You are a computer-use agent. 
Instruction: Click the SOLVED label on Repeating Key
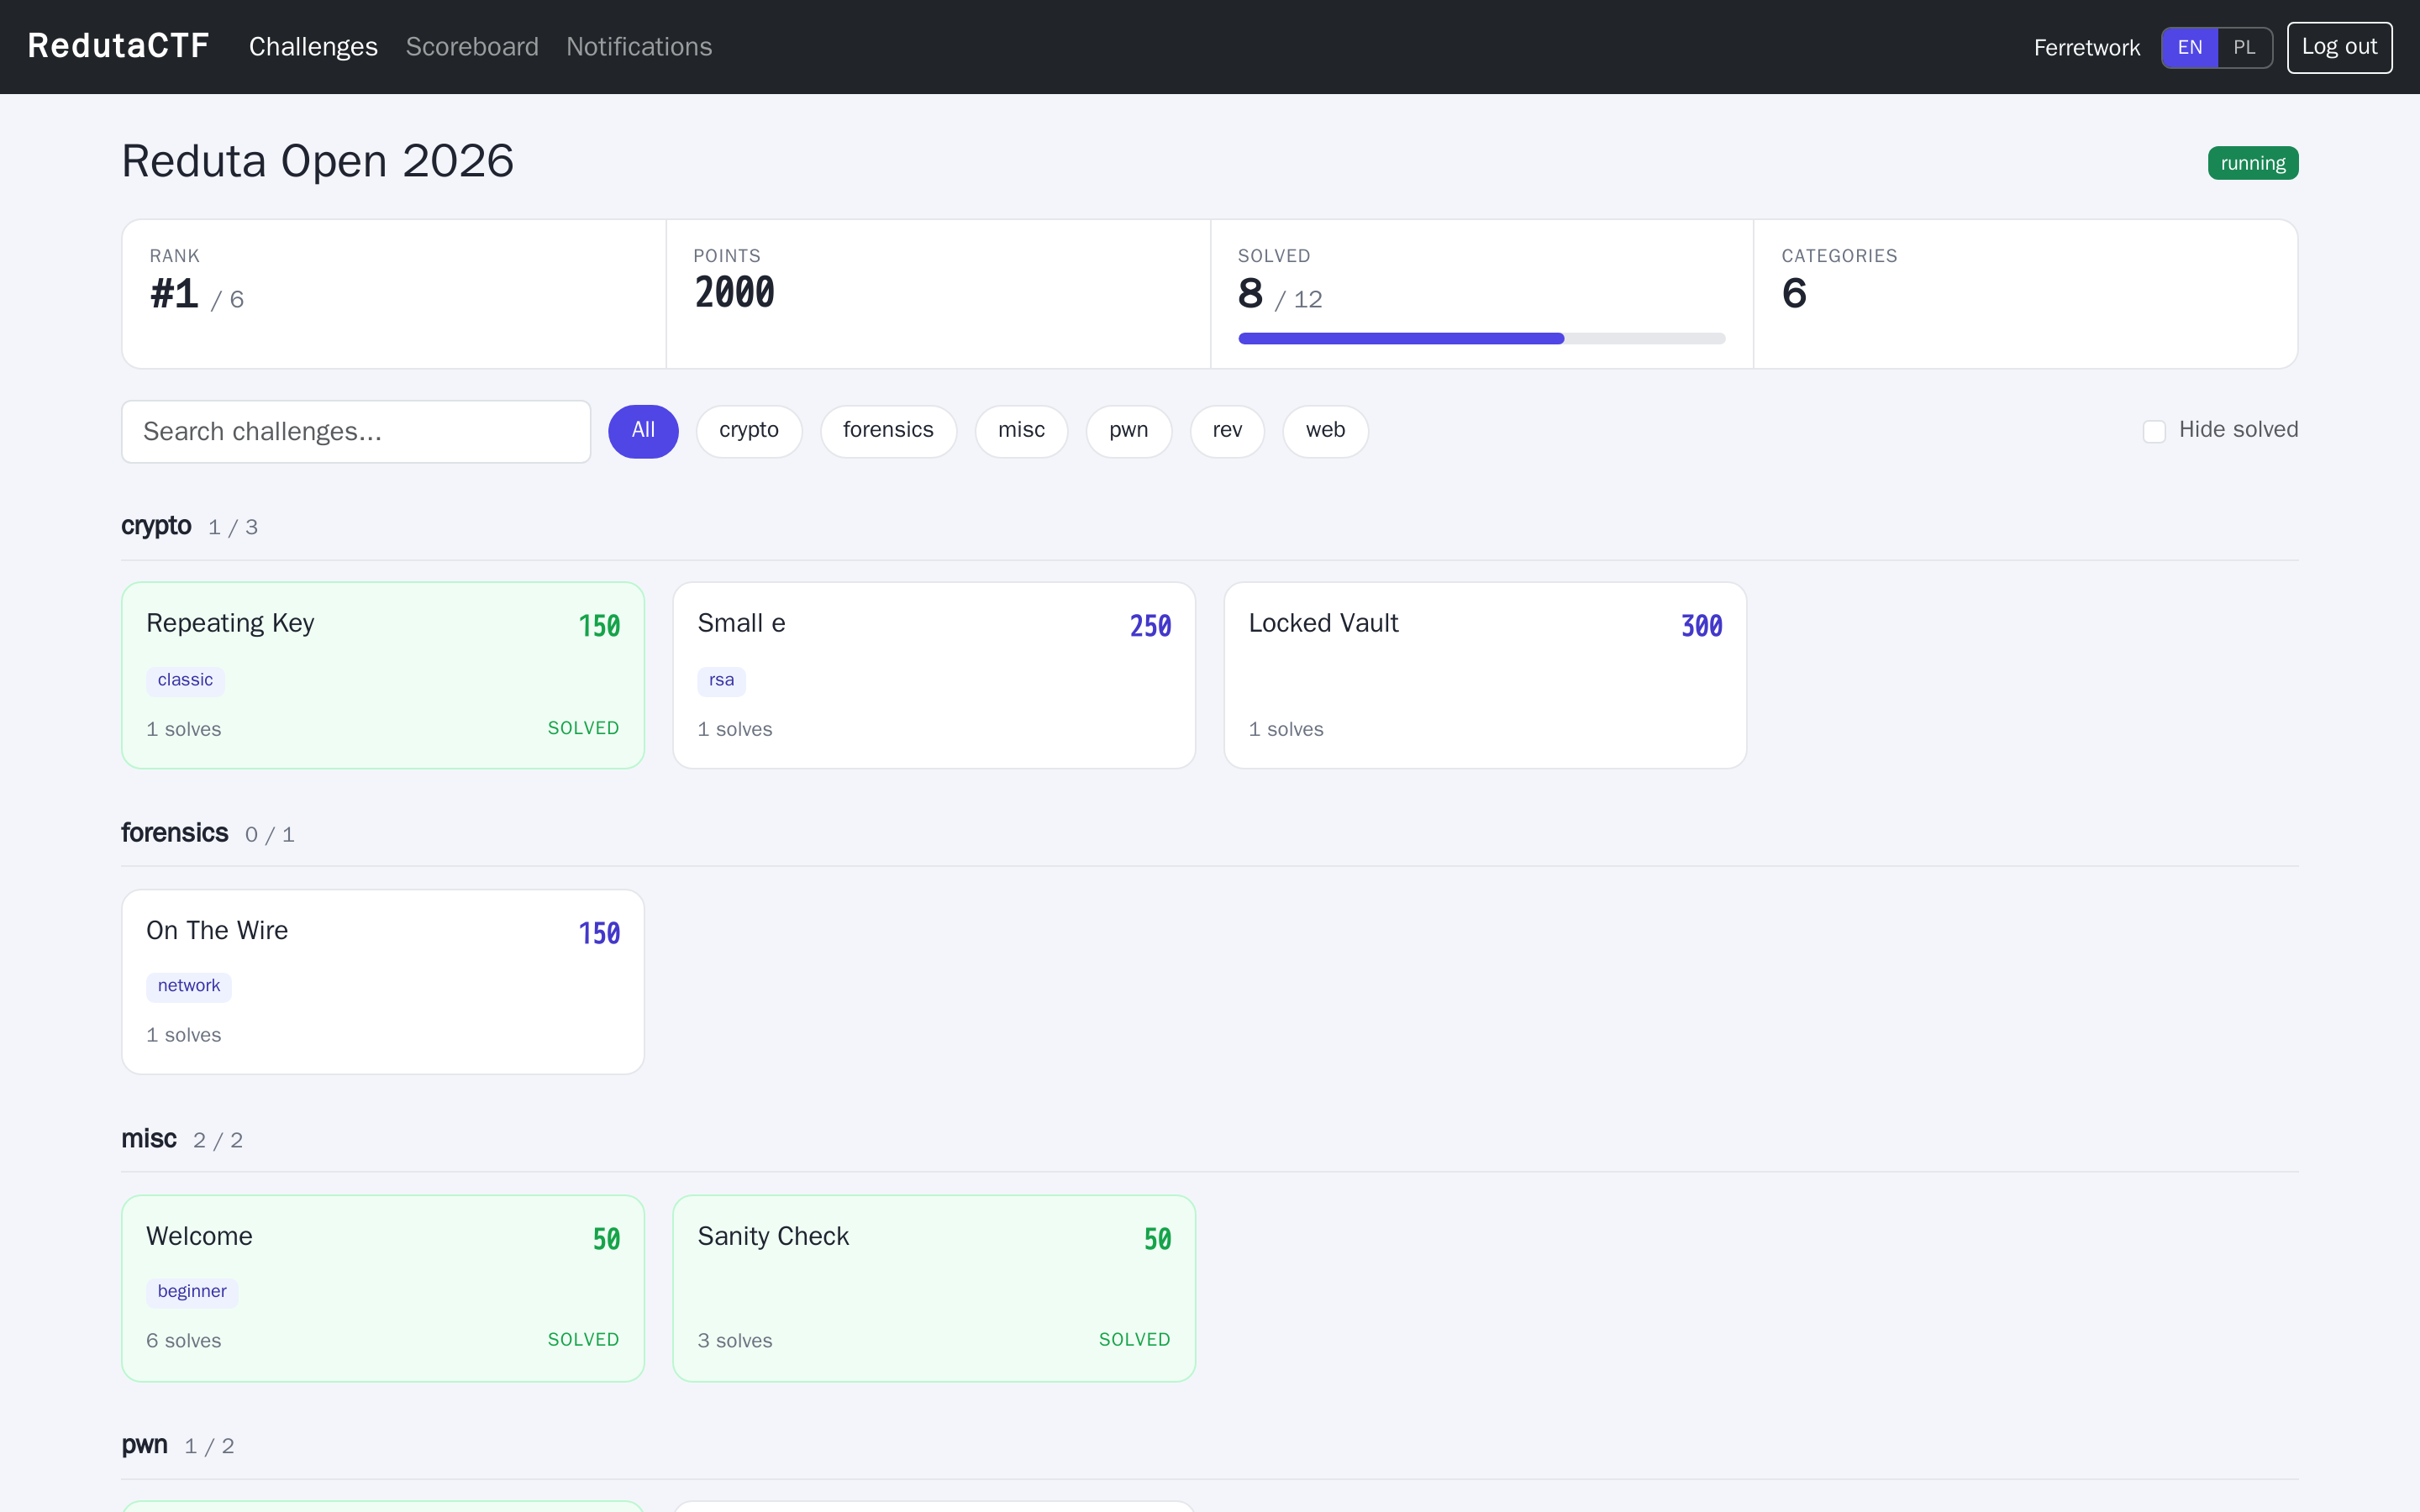[583, 729]
